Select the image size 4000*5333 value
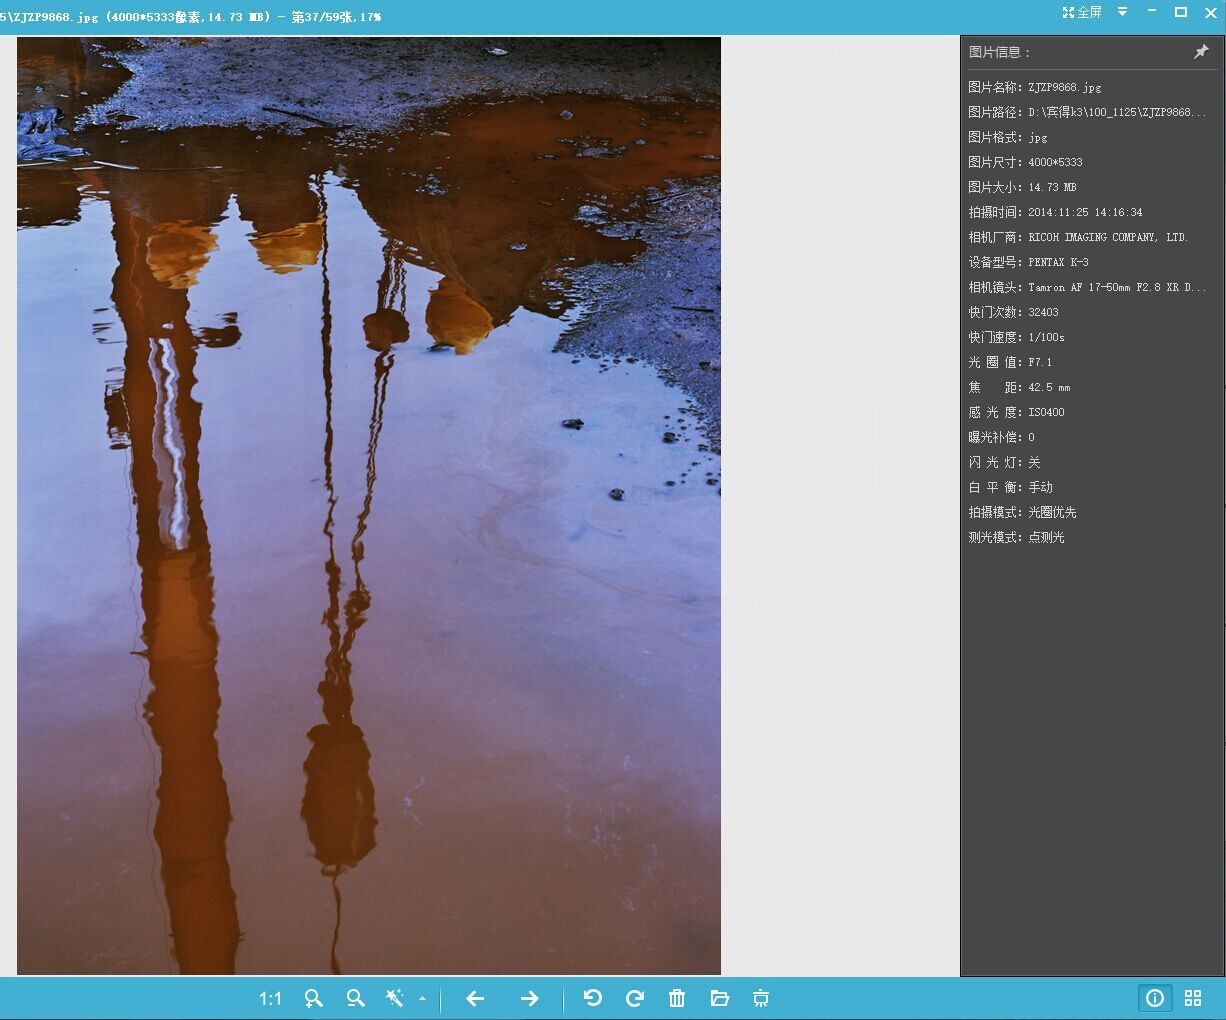 pyautogui.click(x=1055, y=162)
